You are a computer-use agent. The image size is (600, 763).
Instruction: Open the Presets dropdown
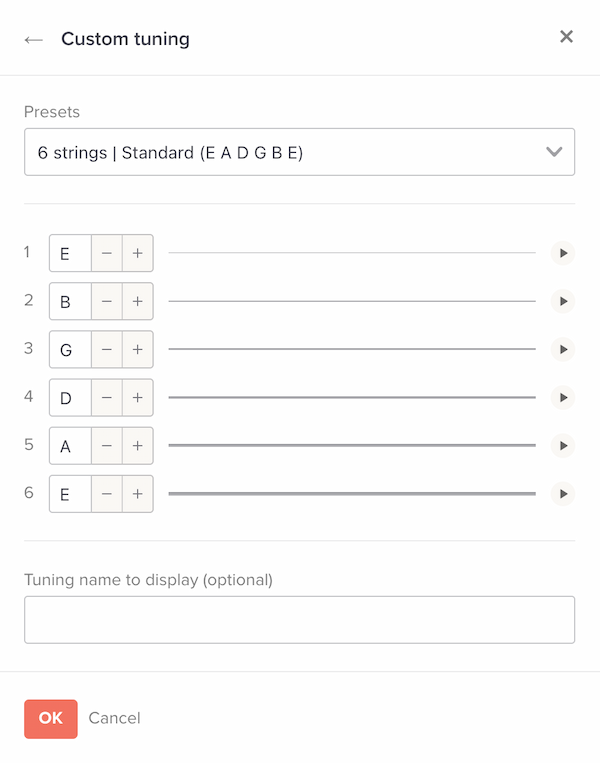tap(299, 152)
